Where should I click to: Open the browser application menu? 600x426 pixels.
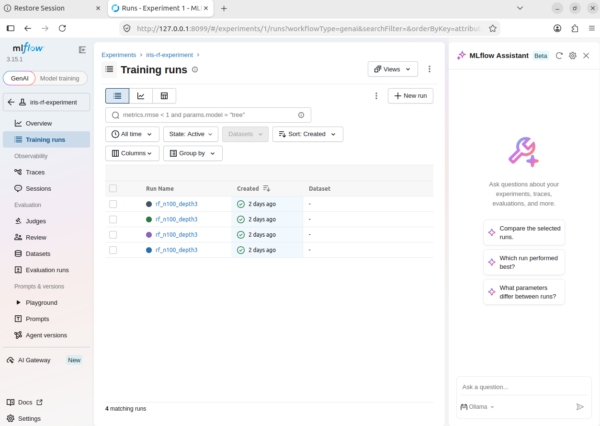point(592,28)
